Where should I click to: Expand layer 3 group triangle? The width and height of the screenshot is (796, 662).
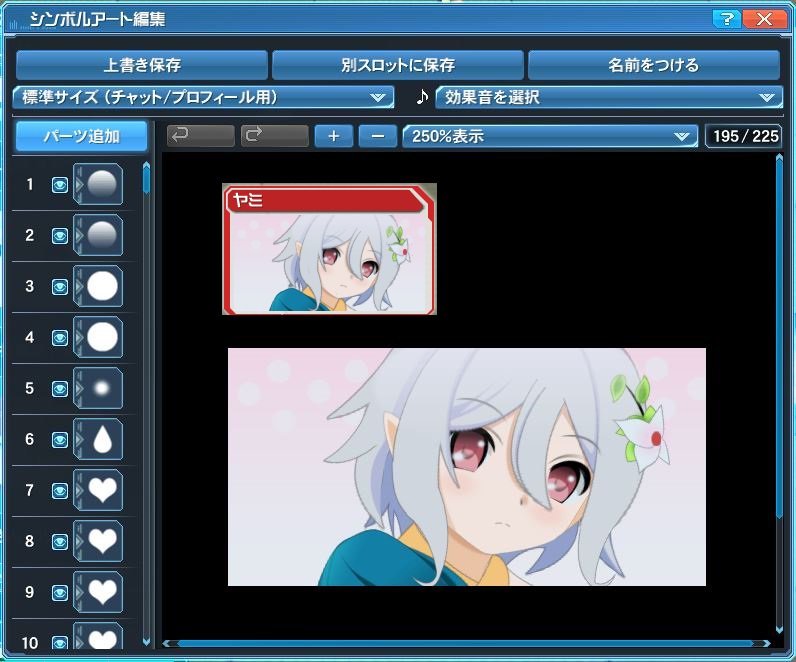click(x=79, y=286)
